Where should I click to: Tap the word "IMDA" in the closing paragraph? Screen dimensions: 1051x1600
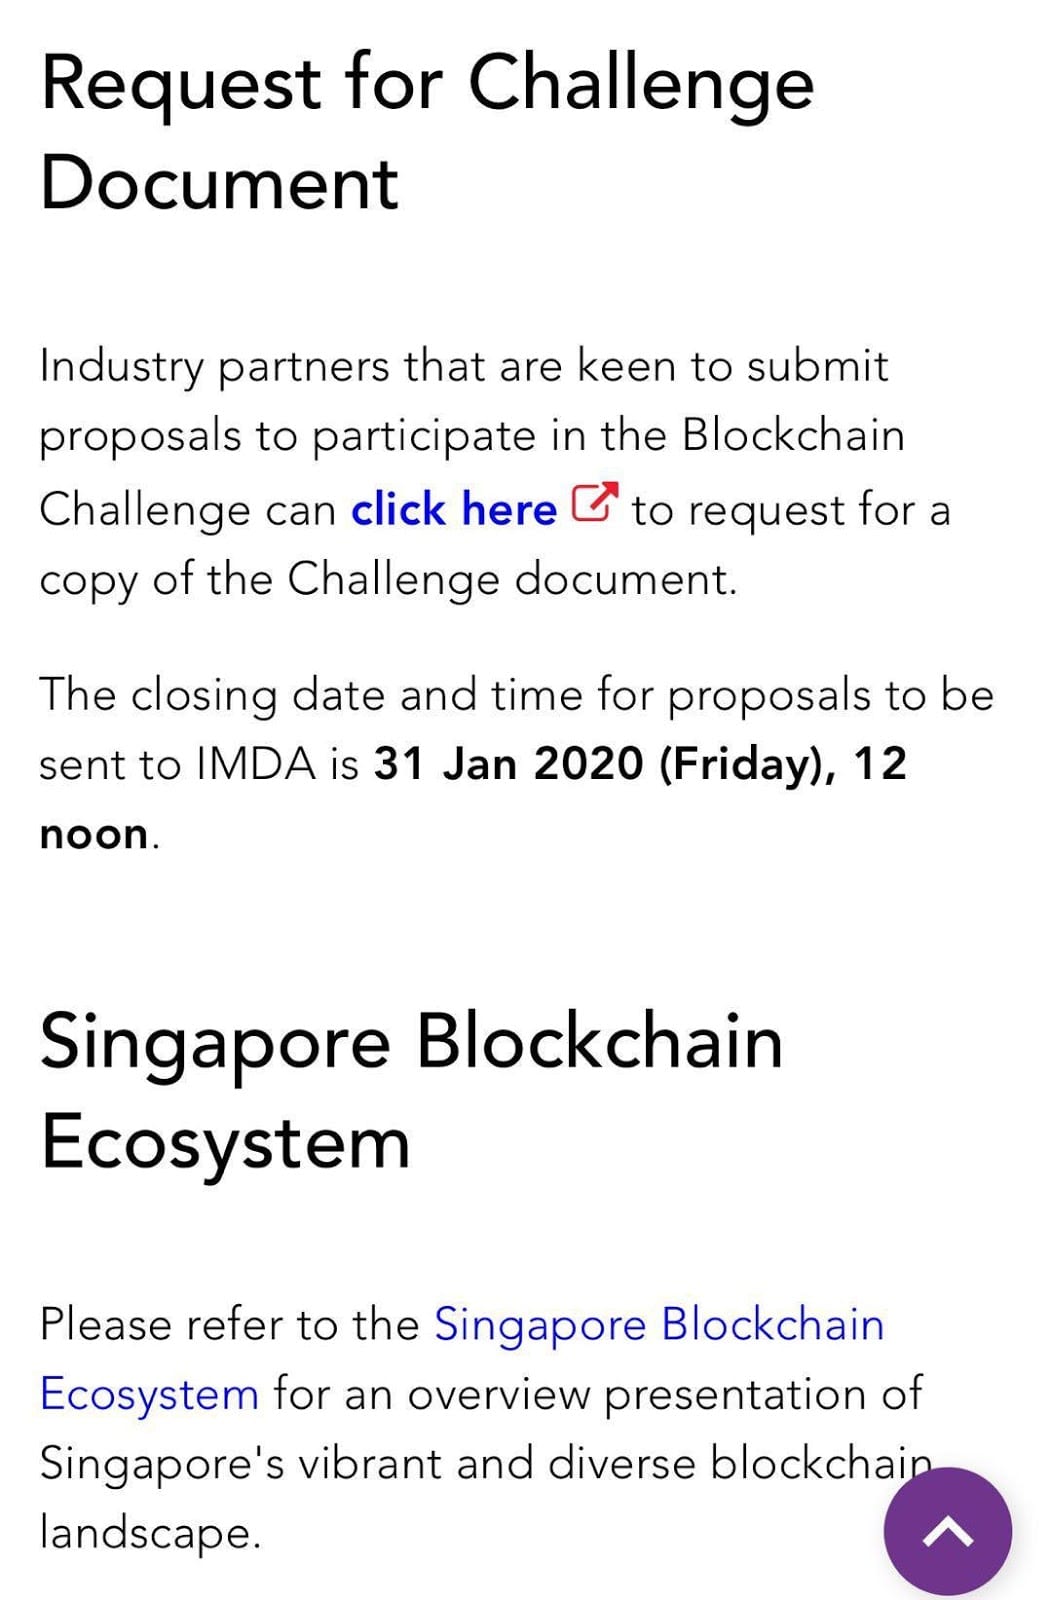coord(256,765)
